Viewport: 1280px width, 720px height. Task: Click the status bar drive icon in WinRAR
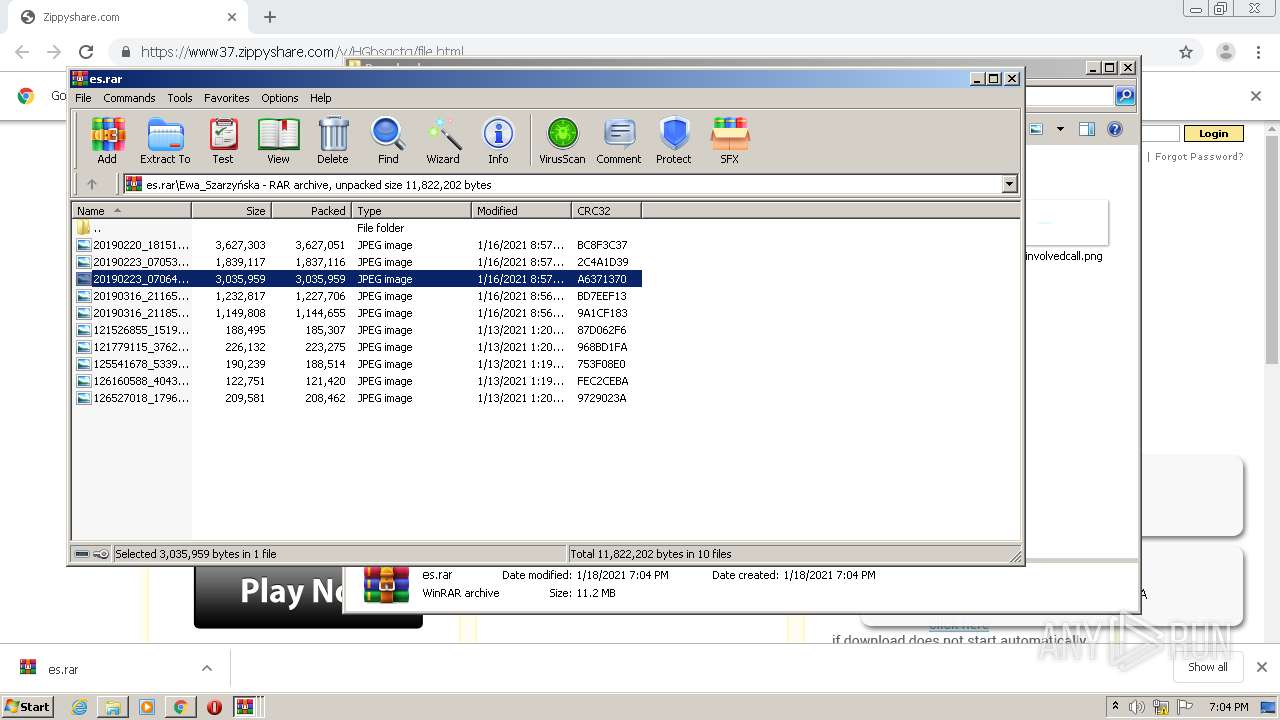tap(82, 554)
